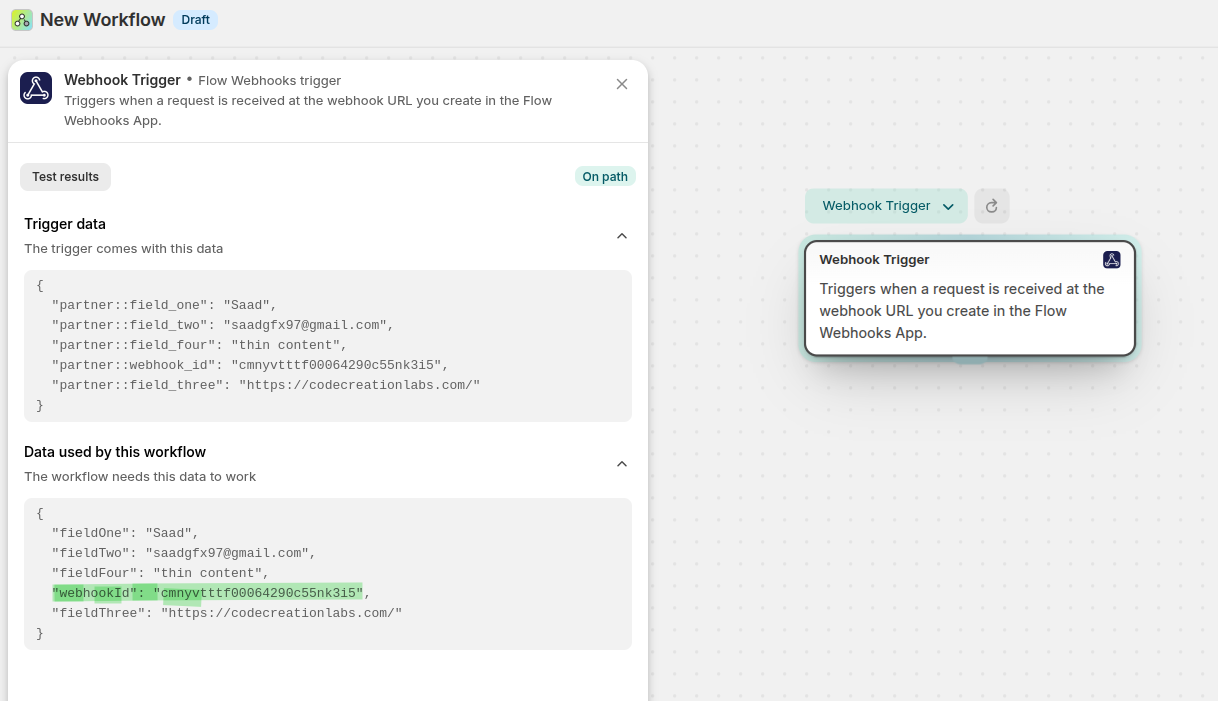Click the highlighted webhookId line
The image size is (1218, 701).
(207, 593)
